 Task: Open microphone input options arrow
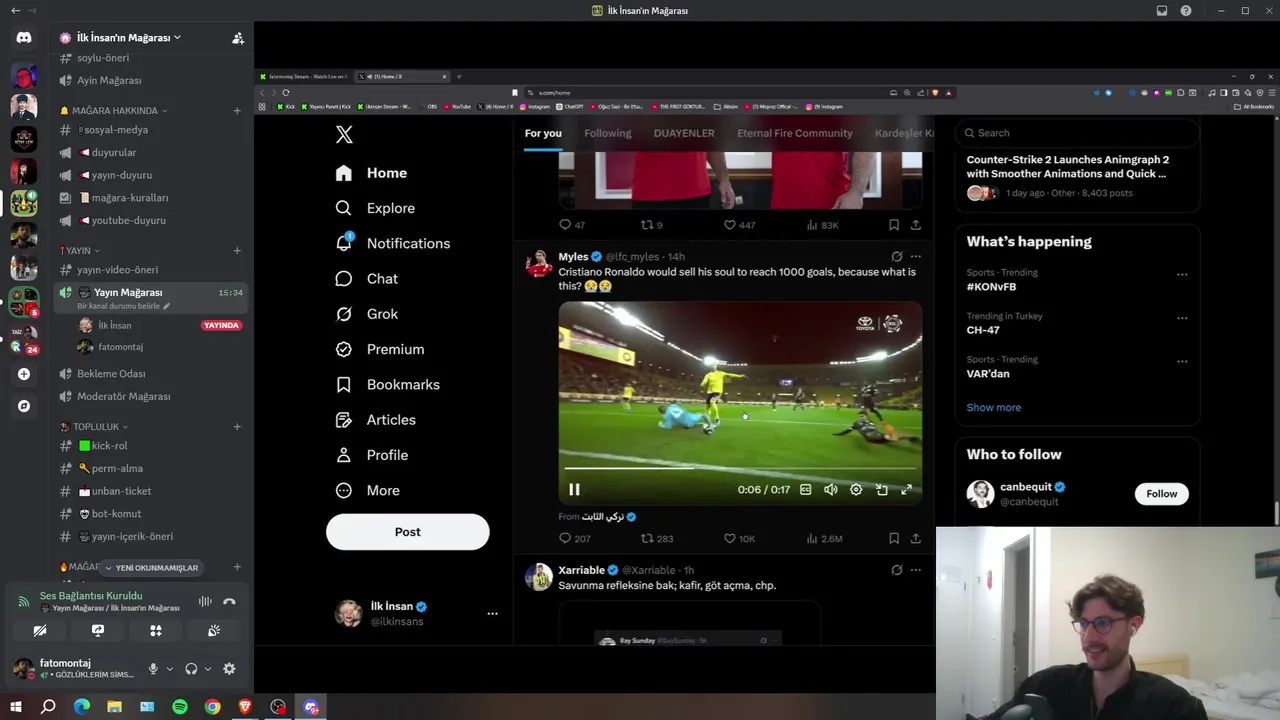pyautogui.click(x=169, y=669)
